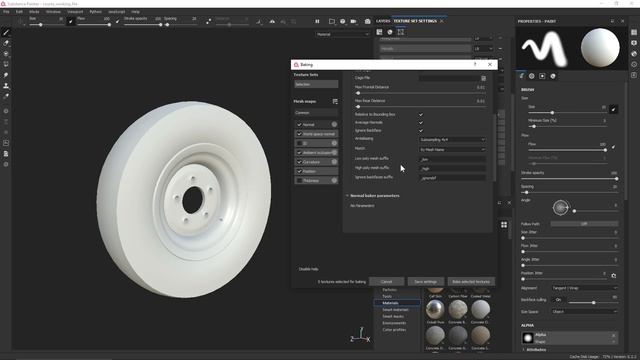Screen dimensions: 640x360
Task: Open video camera options in top toolbar
Action: 353,21
